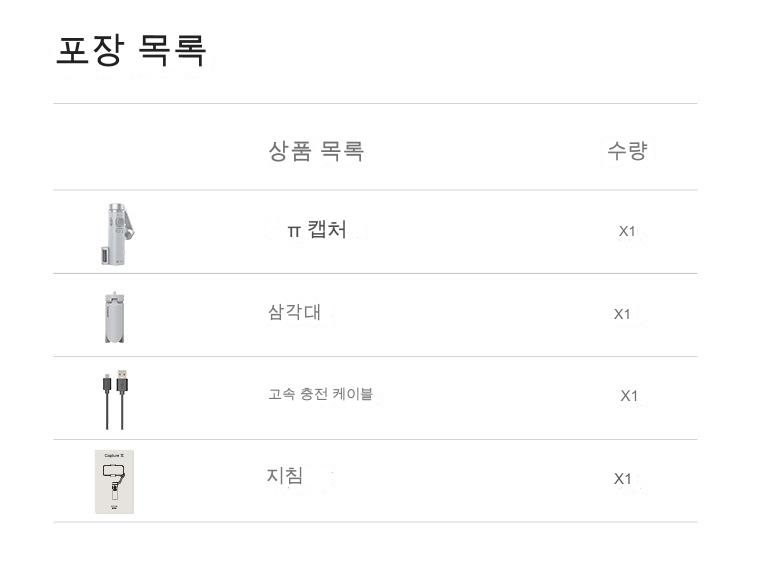The width and height of the screenshot is (780, 562).
Task: Click the '수량' column header
Action: pyautogui.click(x=627, y=151)
